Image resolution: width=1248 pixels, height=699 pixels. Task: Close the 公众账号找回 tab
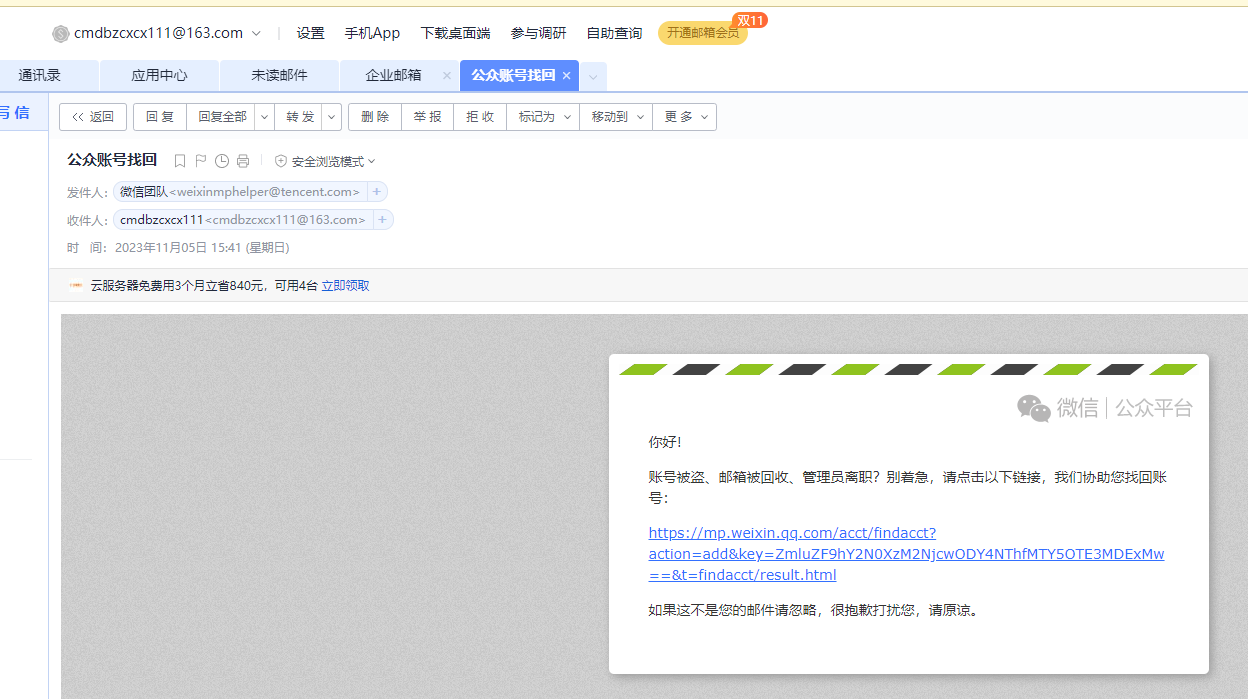coord(566,76)
